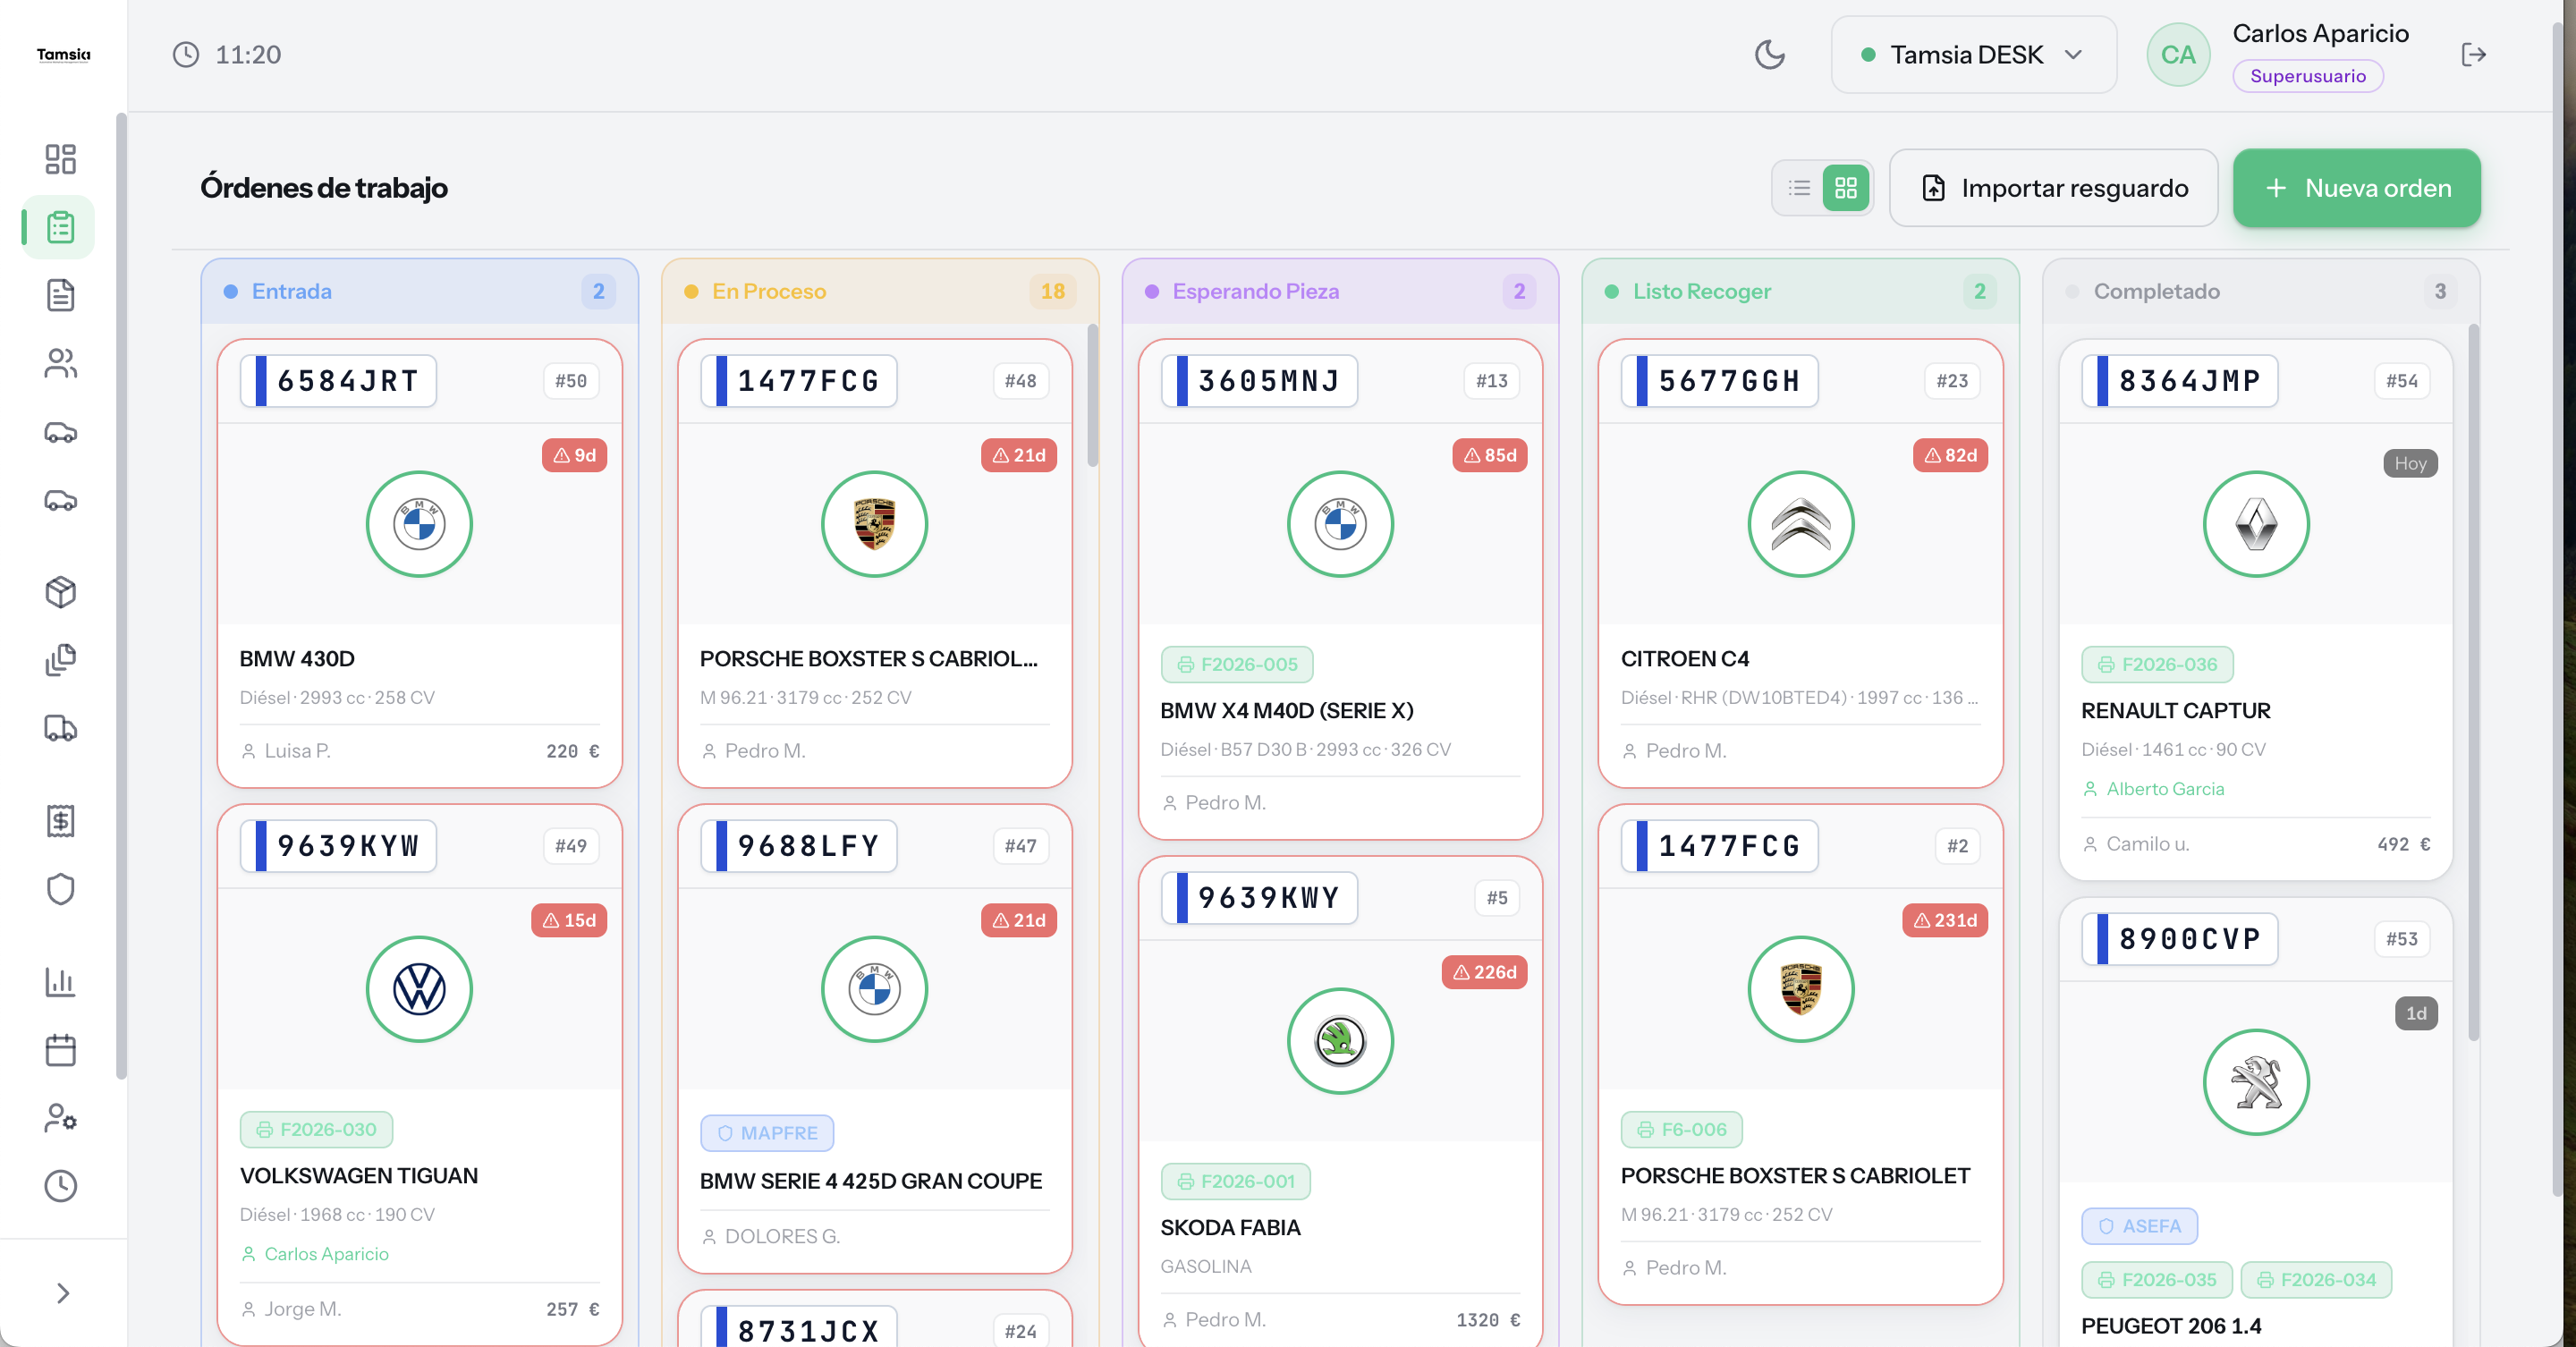Click the Superusuario role badge
The width and height of the screenshot is (2576, 1347).
click(x=2308, y=76)
